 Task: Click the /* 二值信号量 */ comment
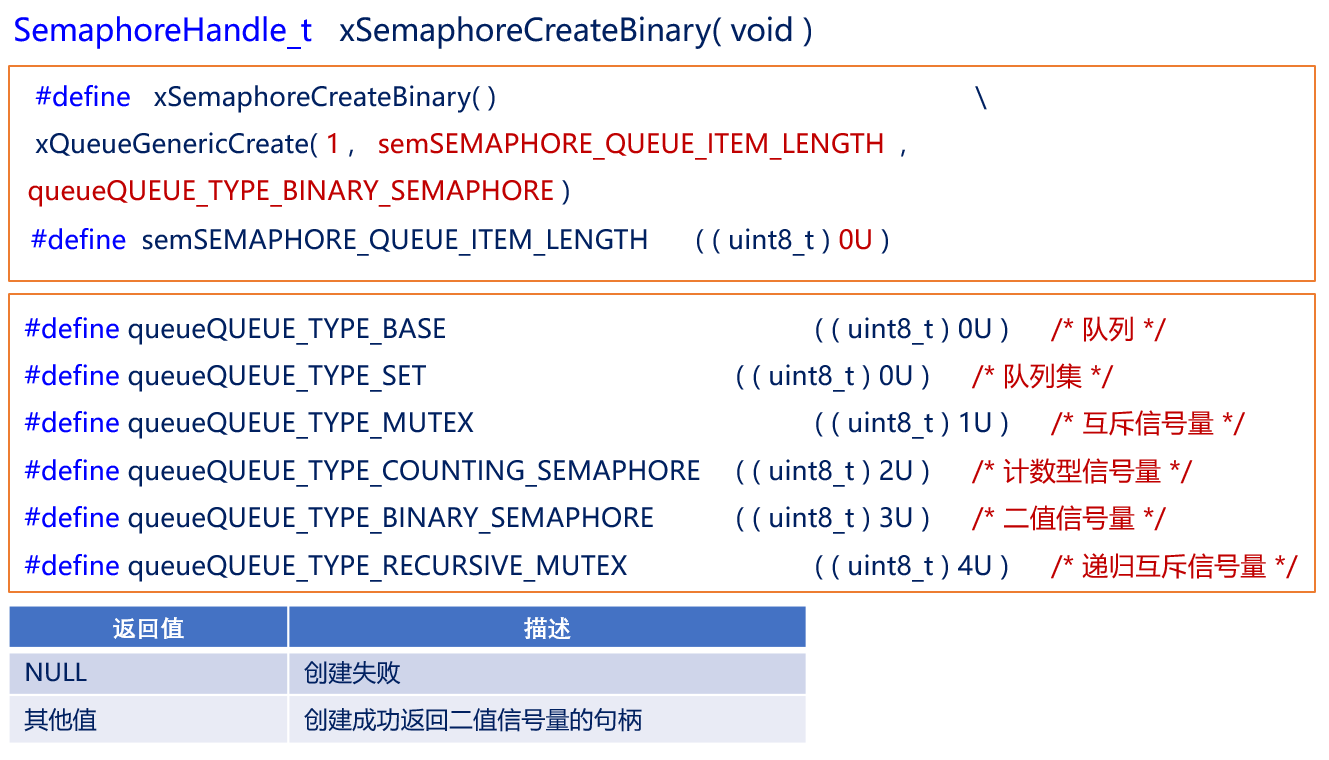[x=1068, y=518]
